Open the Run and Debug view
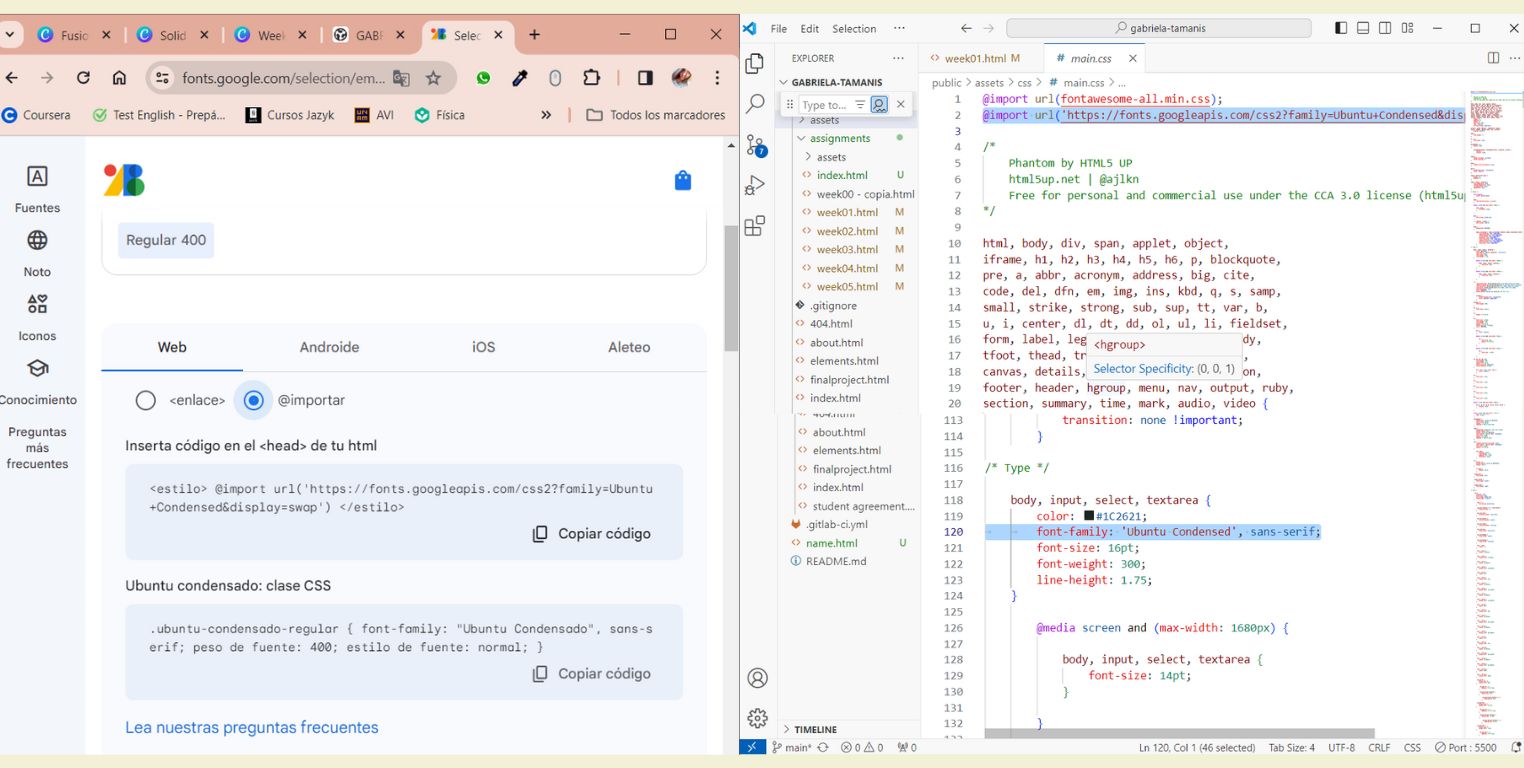The width and height of the screenshot is (1524, 768). tap(756, 185)
